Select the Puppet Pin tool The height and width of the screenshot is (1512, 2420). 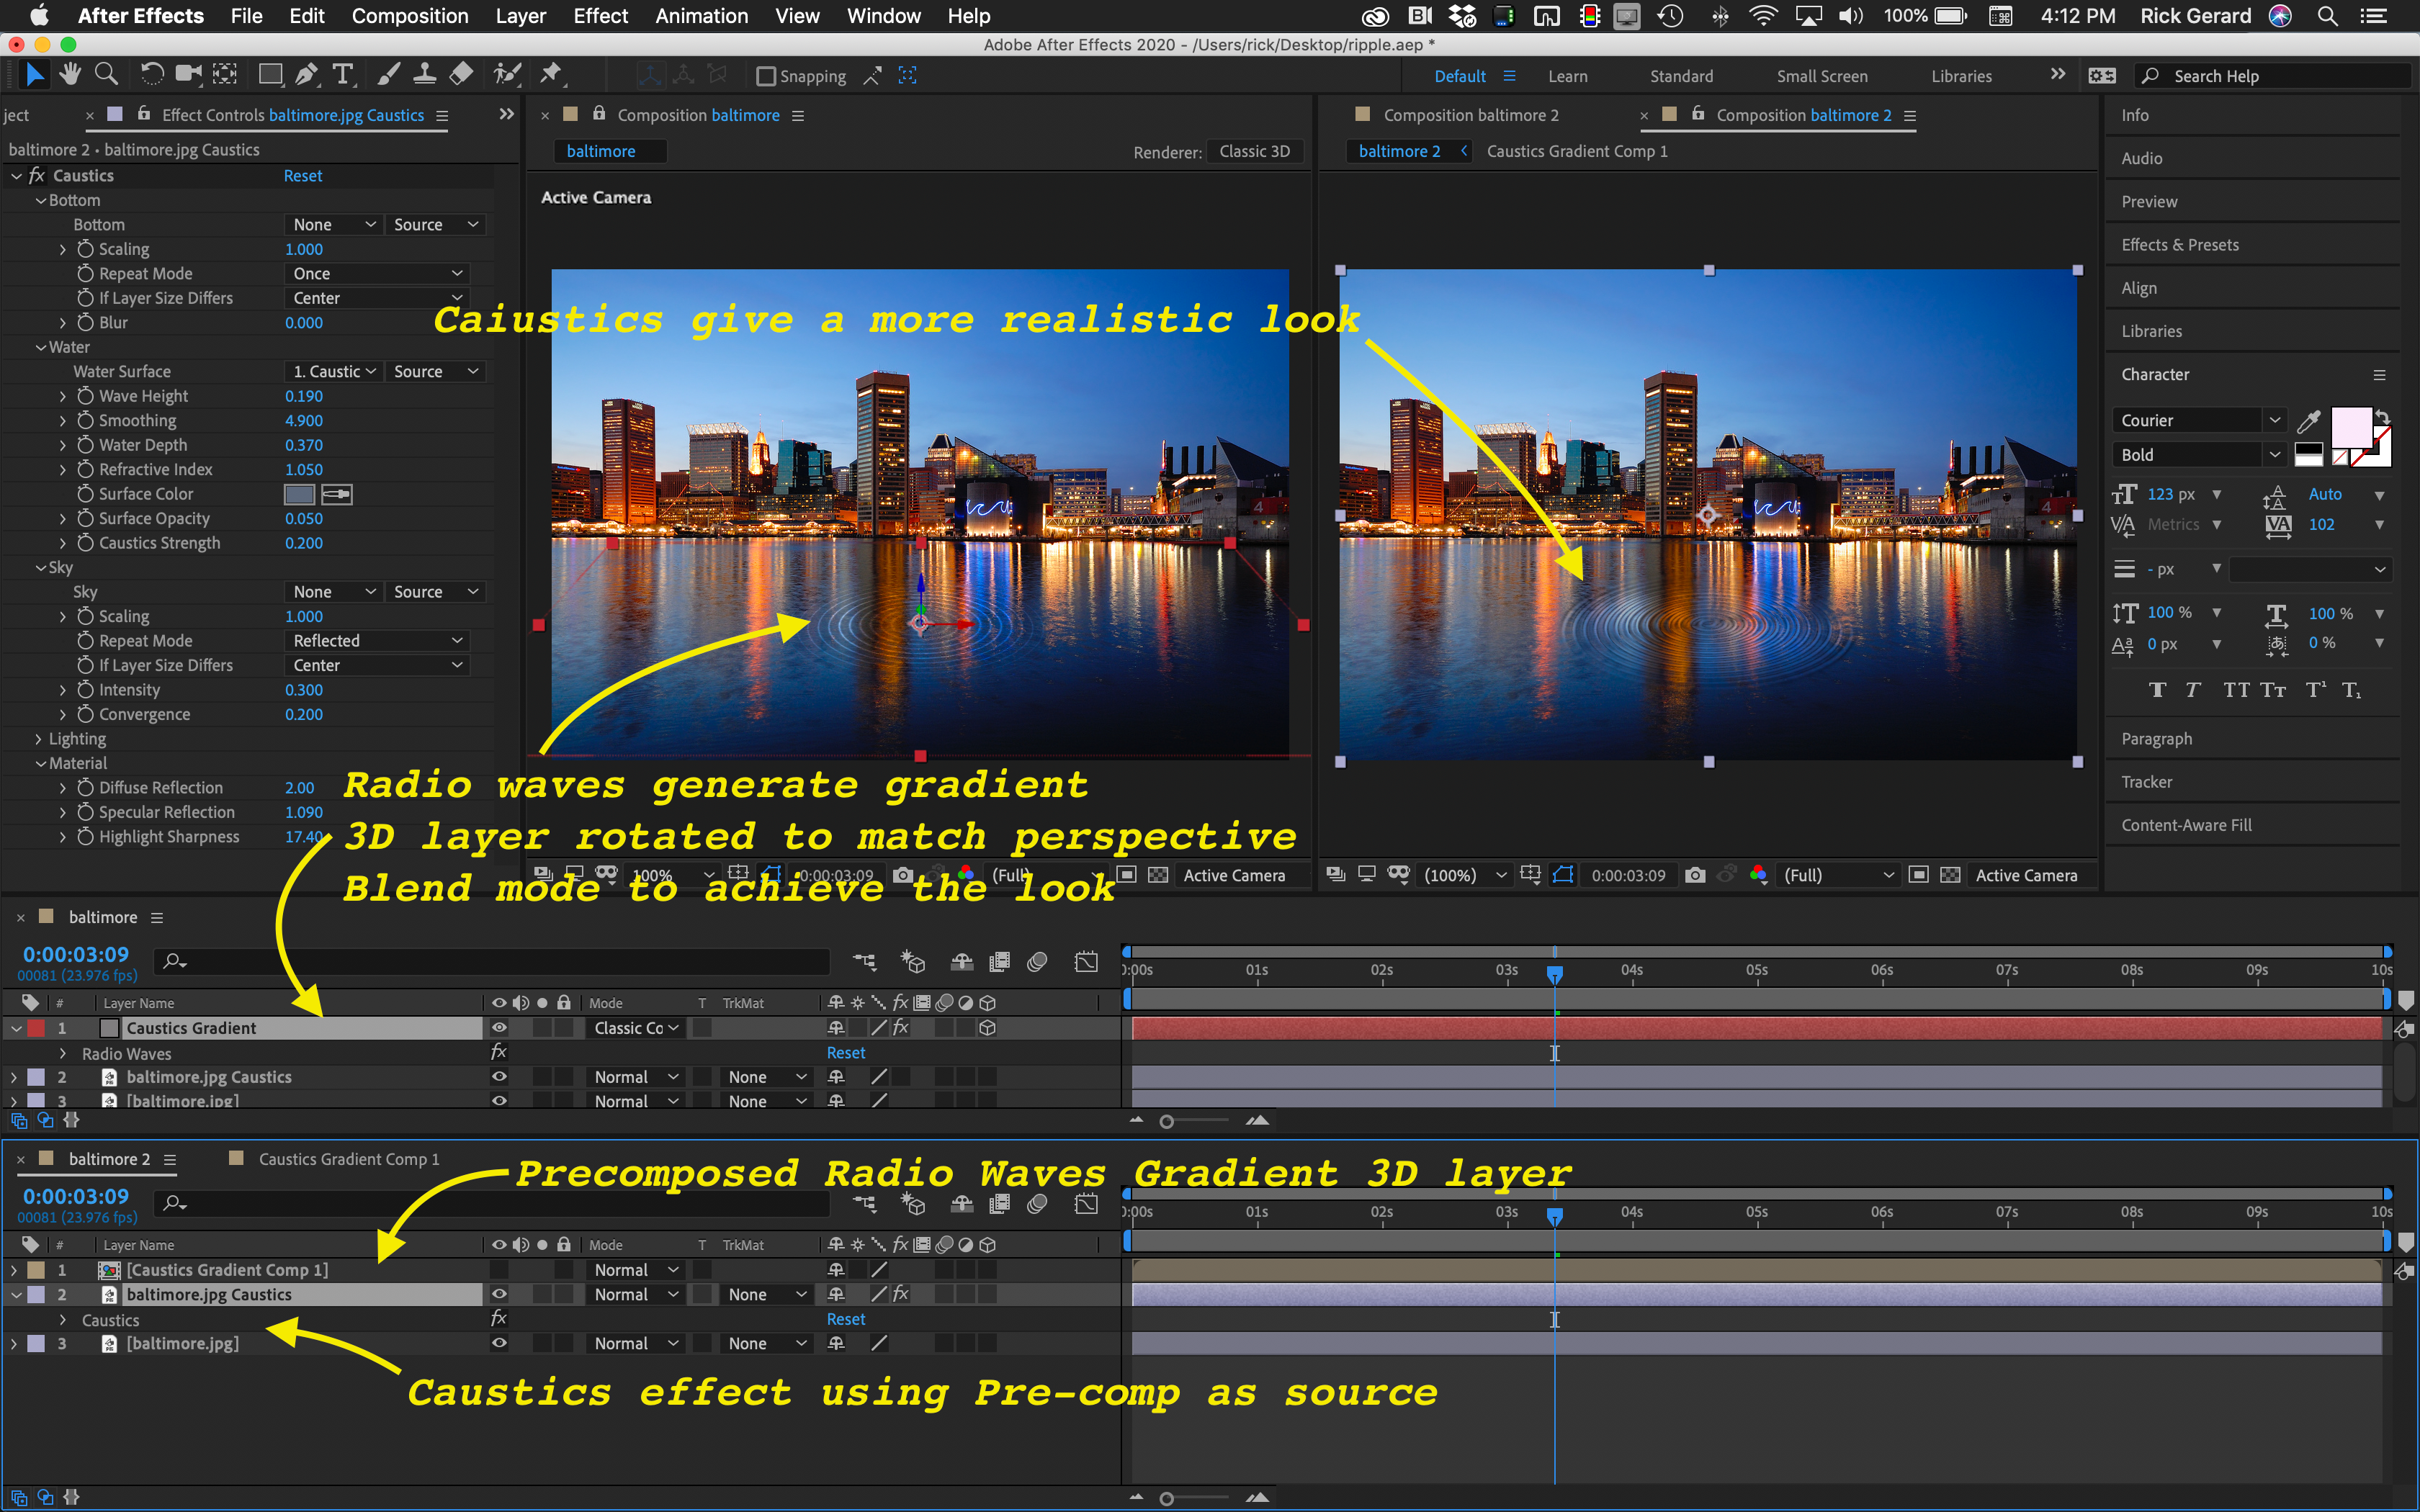click(x=551, y=74)
